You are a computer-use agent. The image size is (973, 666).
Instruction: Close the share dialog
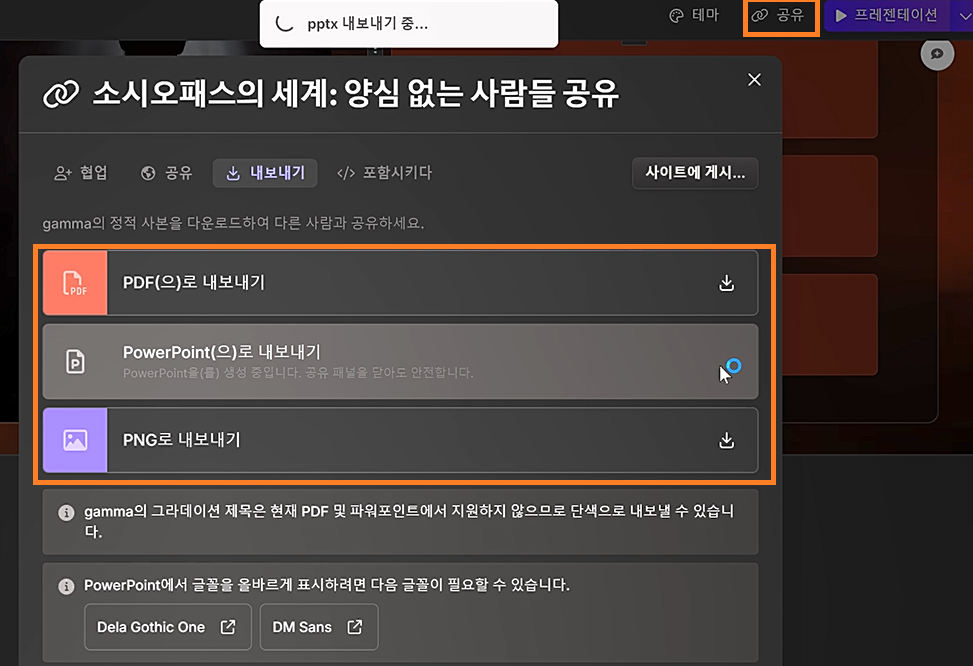tap(754, 79)
